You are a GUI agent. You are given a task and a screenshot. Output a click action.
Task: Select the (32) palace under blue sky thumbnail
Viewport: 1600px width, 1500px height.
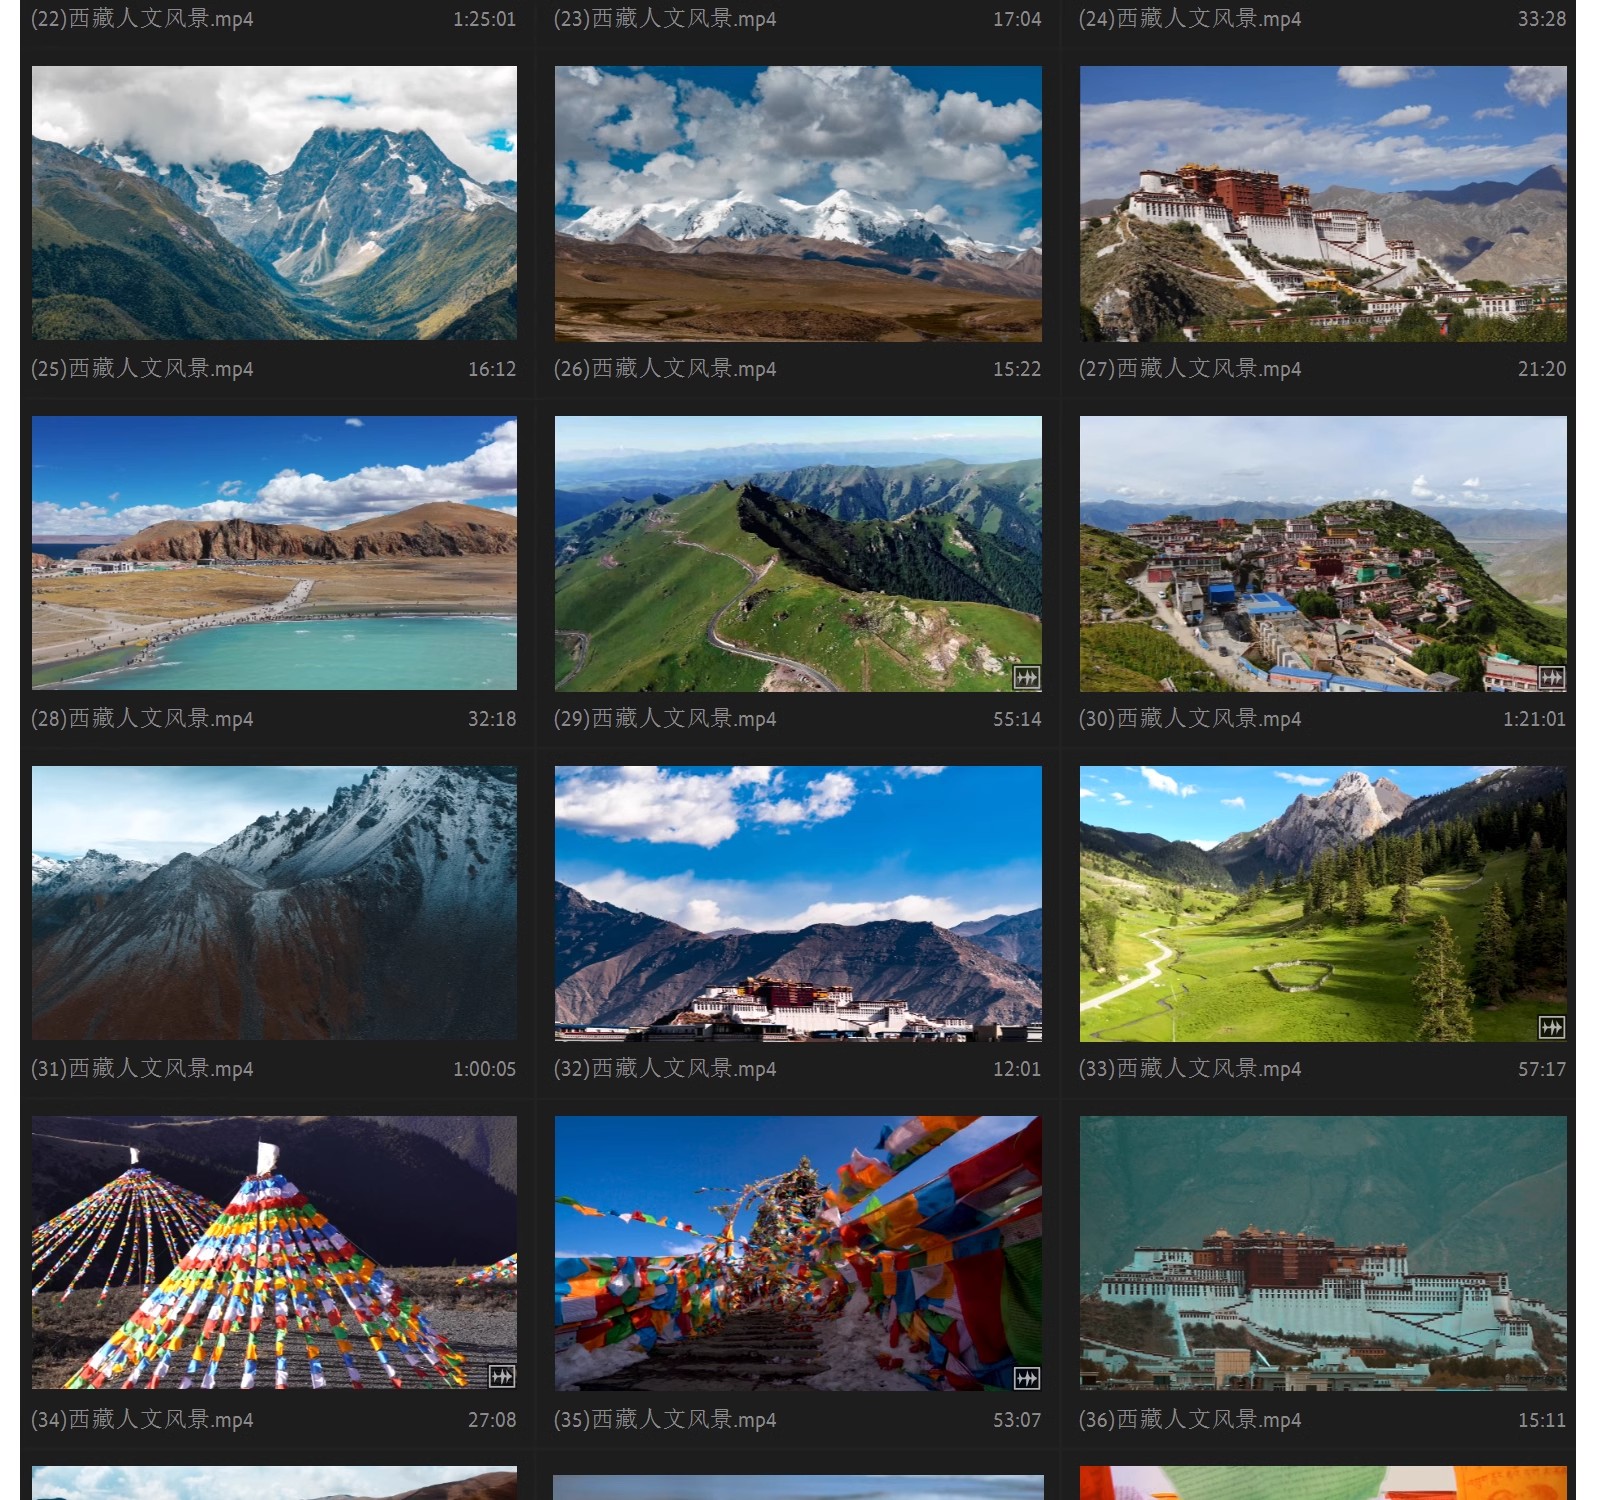[798, 904]
